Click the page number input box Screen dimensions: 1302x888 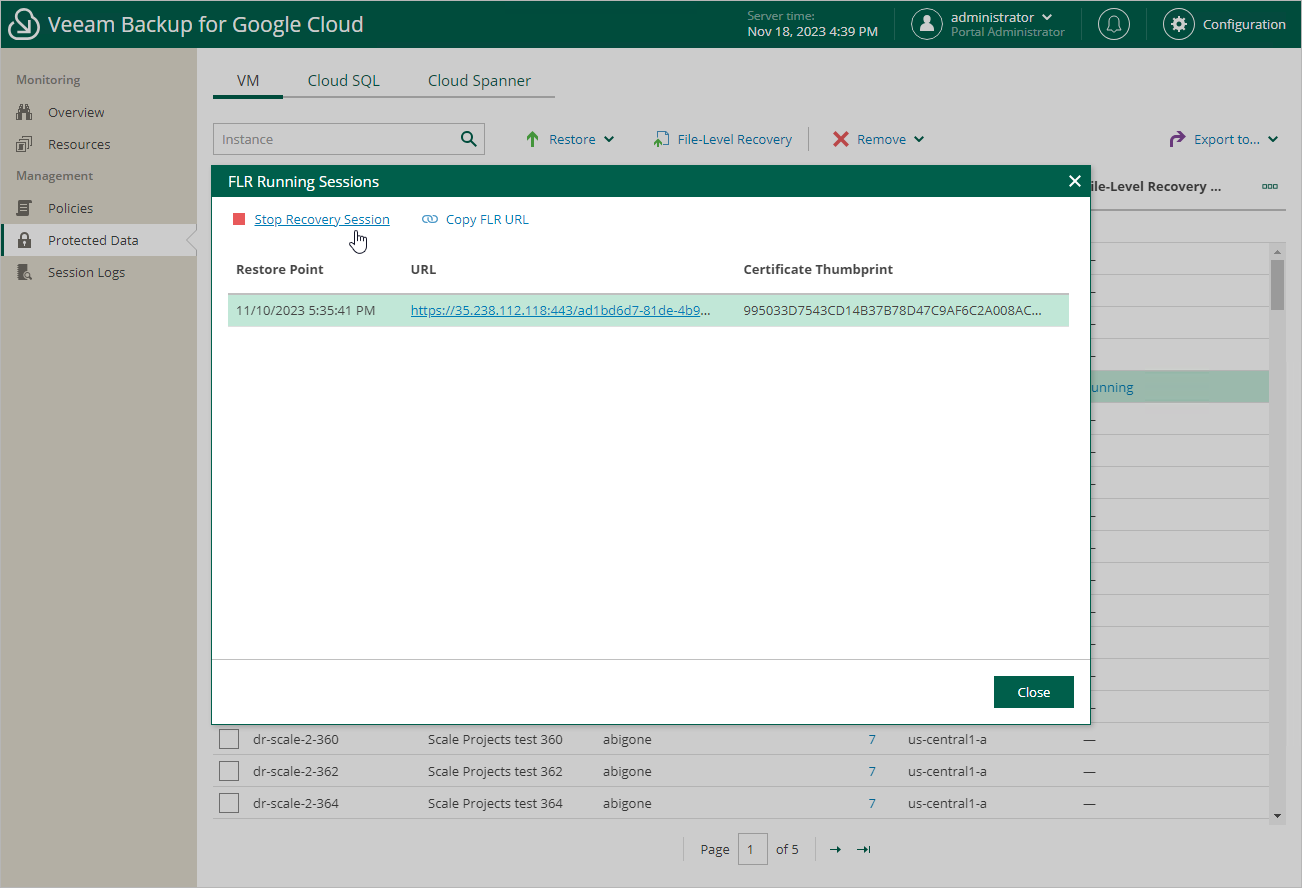point(752,849)
